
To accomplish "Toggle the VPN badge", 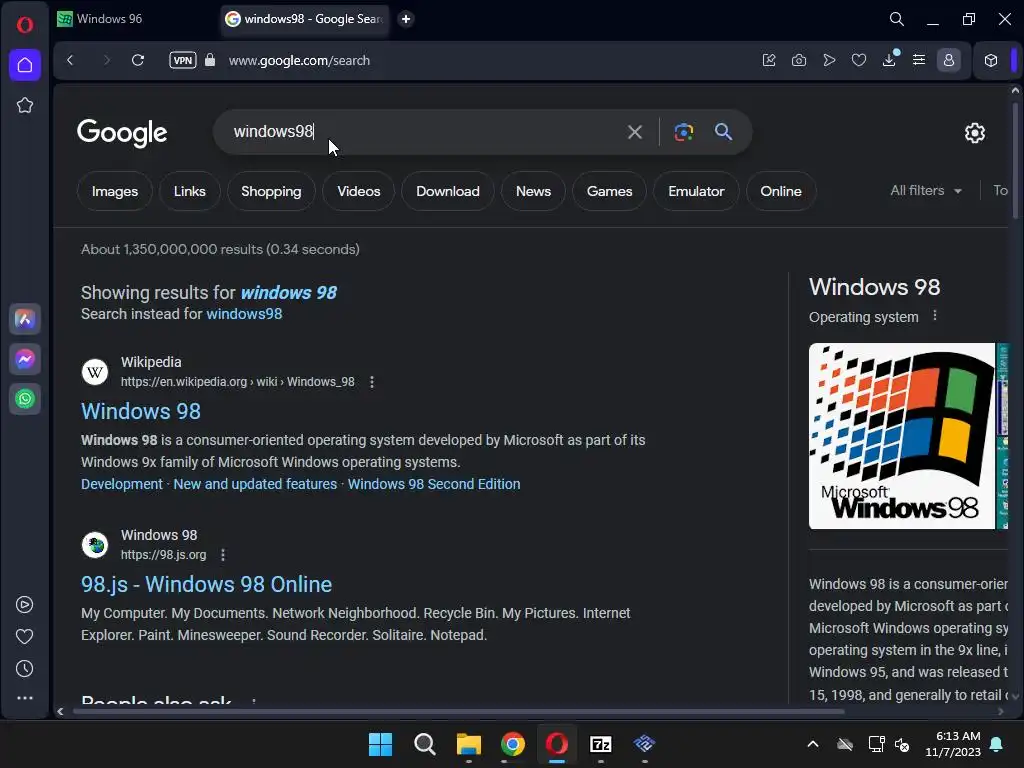I will pos(183,60).
